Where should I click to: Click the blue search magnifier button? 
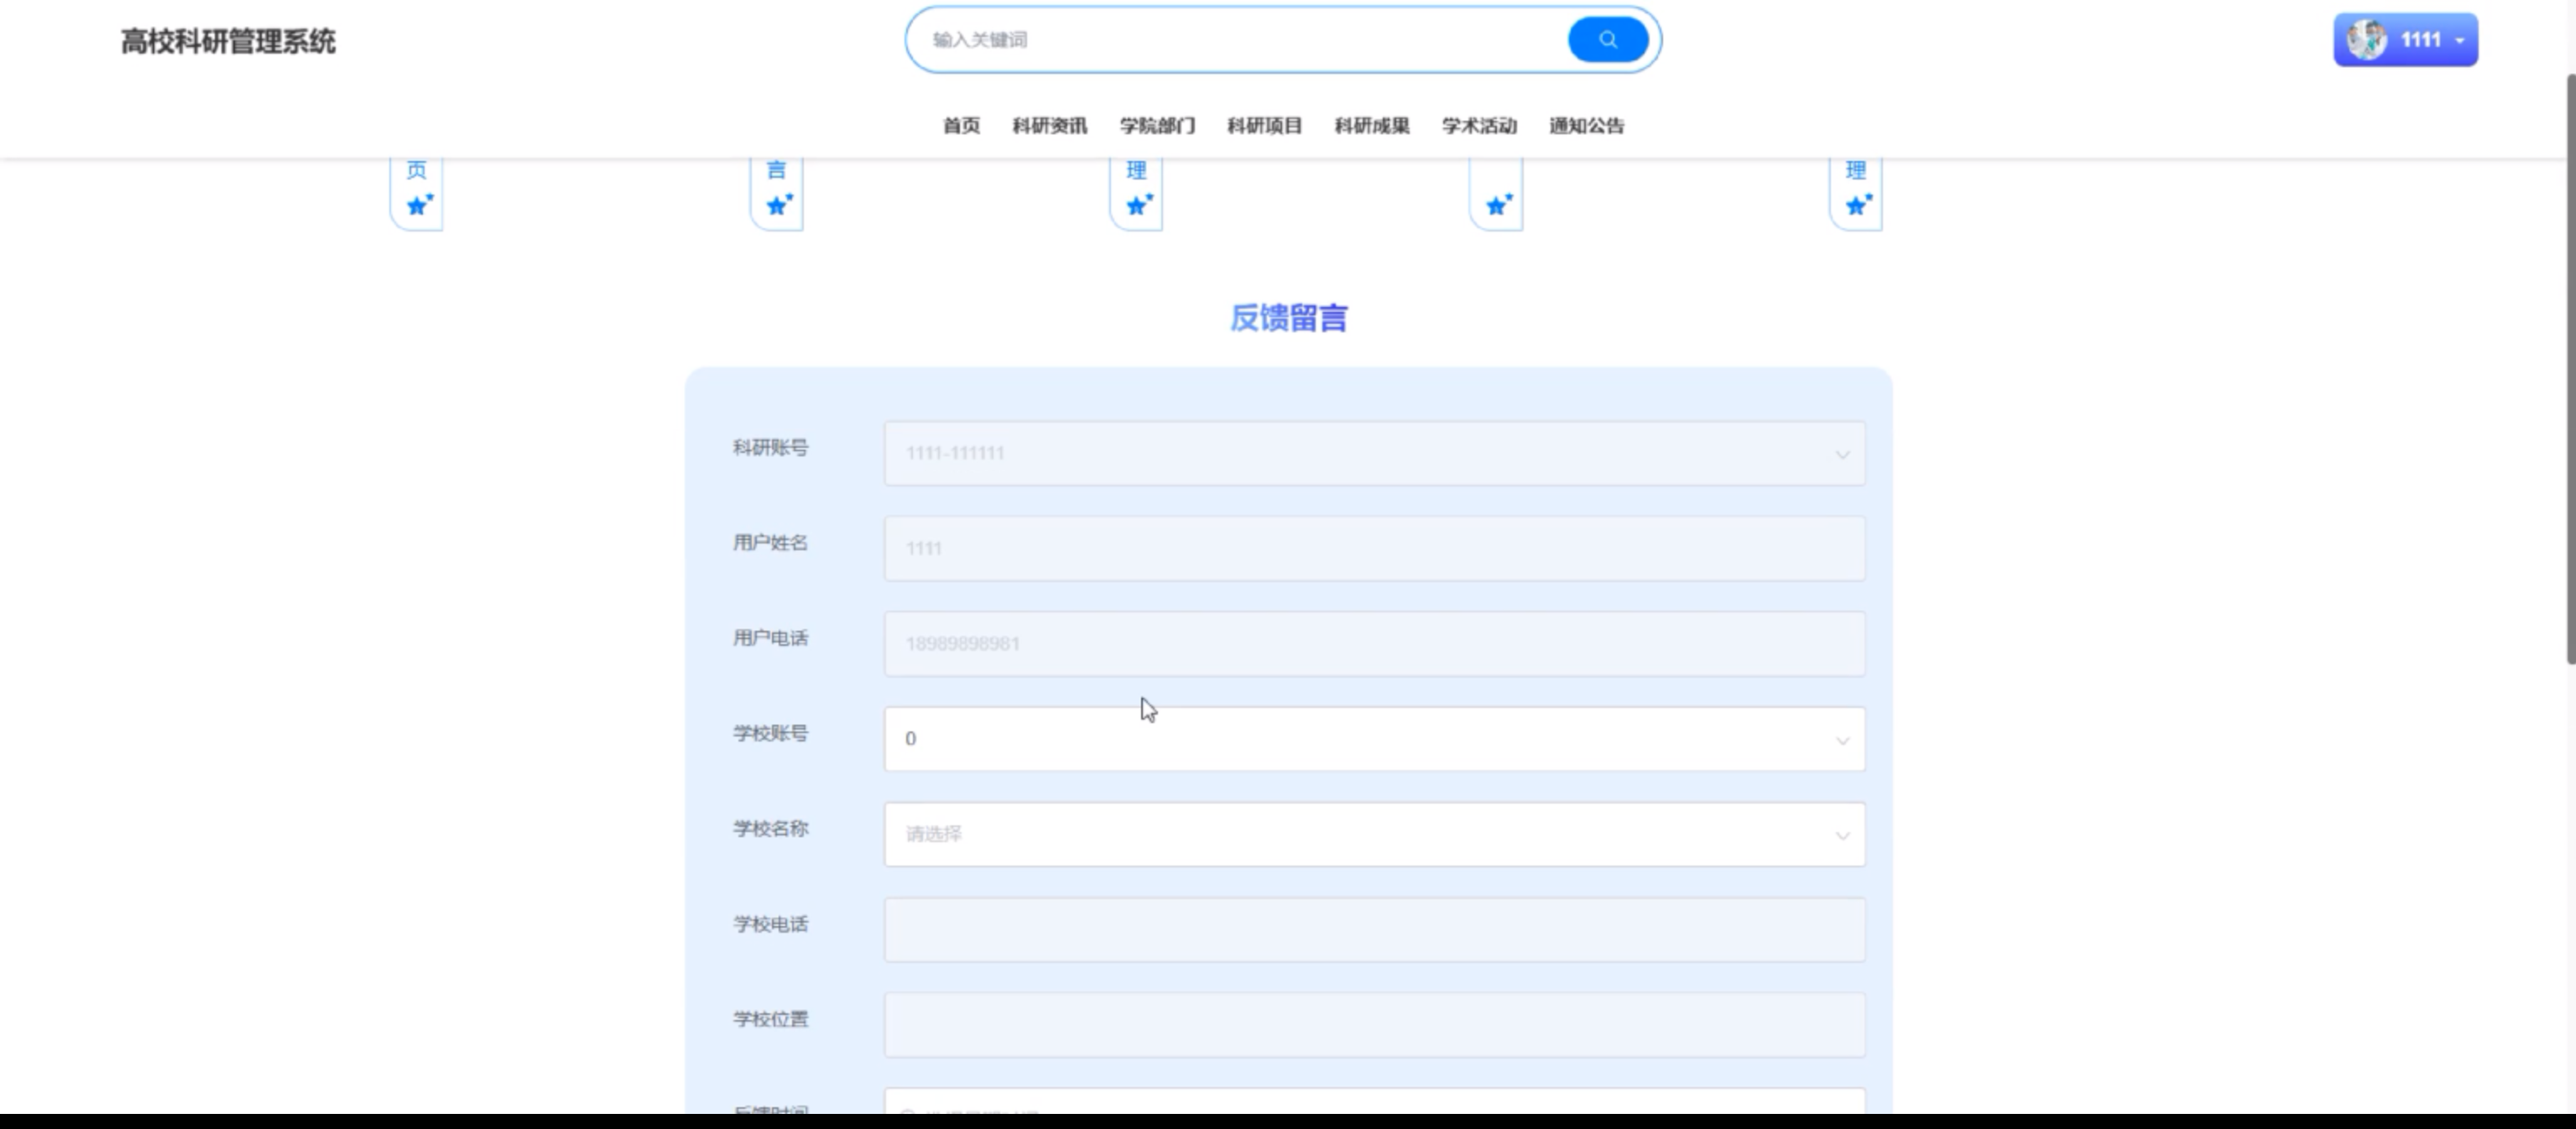coord(1607,40)
